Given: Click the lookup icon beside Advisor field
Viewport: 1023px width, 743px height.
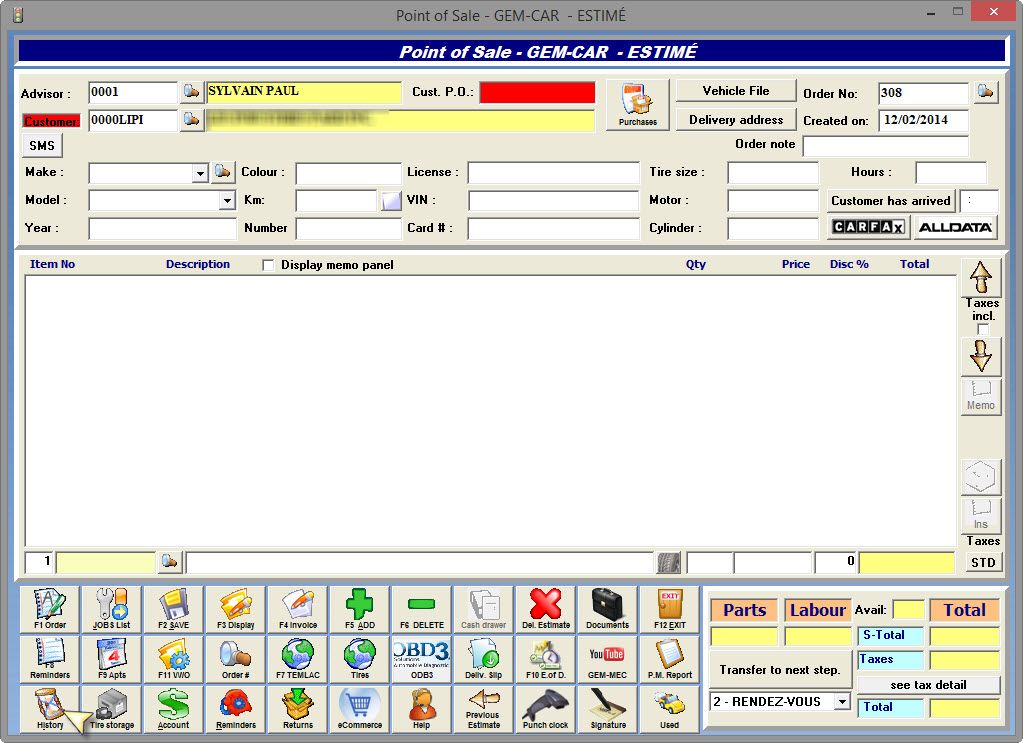Looking at the screenshot, I should tap(191, 91).
